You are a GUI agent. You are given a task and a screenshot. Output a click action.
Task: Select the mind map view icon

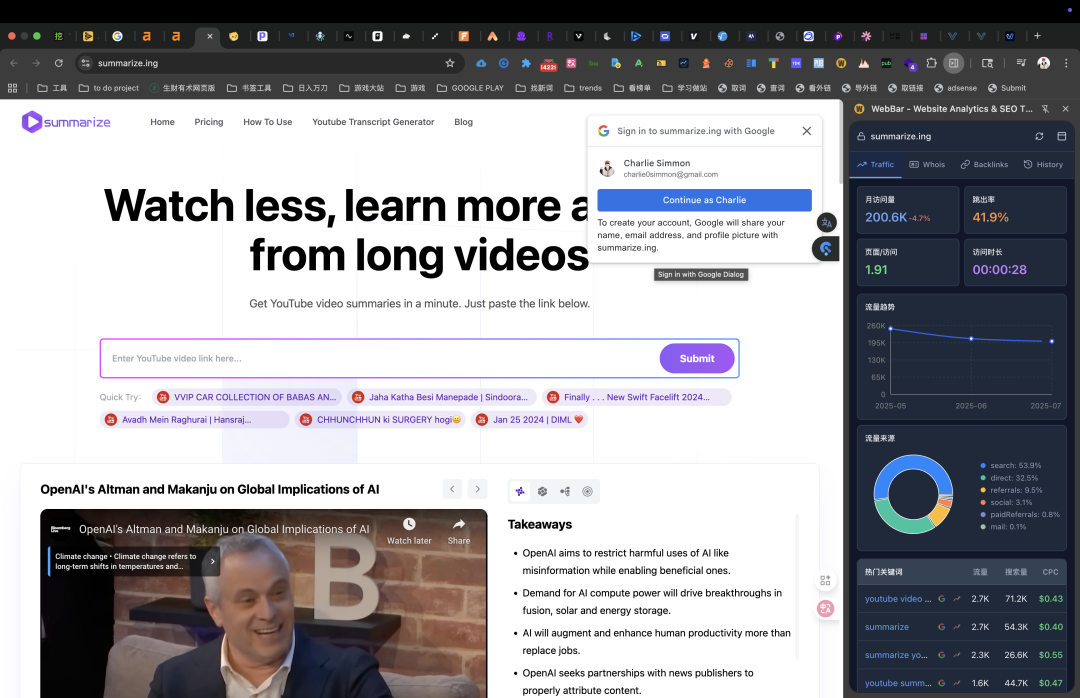tap(565, 491)
